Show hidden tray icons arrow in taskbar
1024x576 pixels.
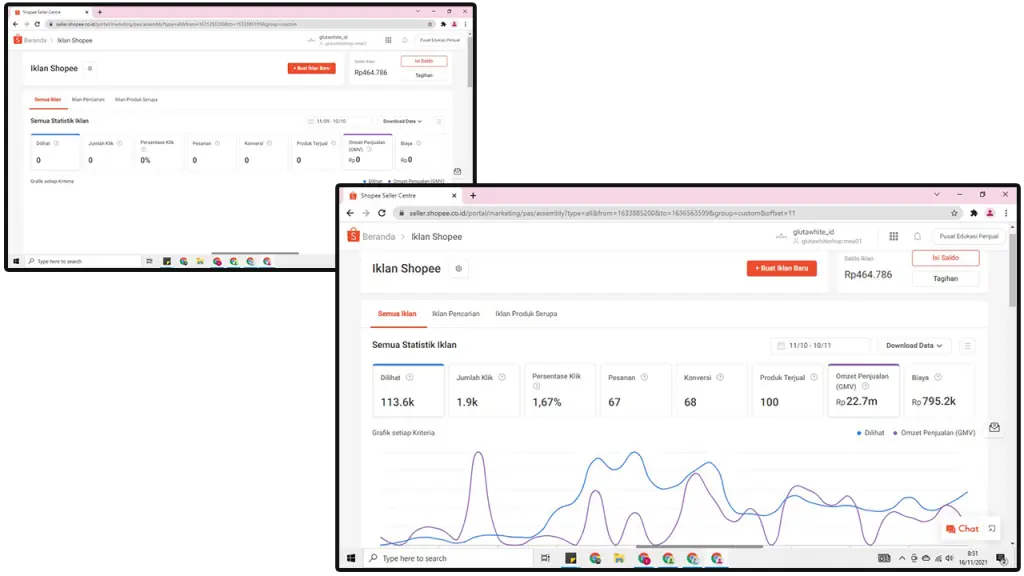[902, 558]
